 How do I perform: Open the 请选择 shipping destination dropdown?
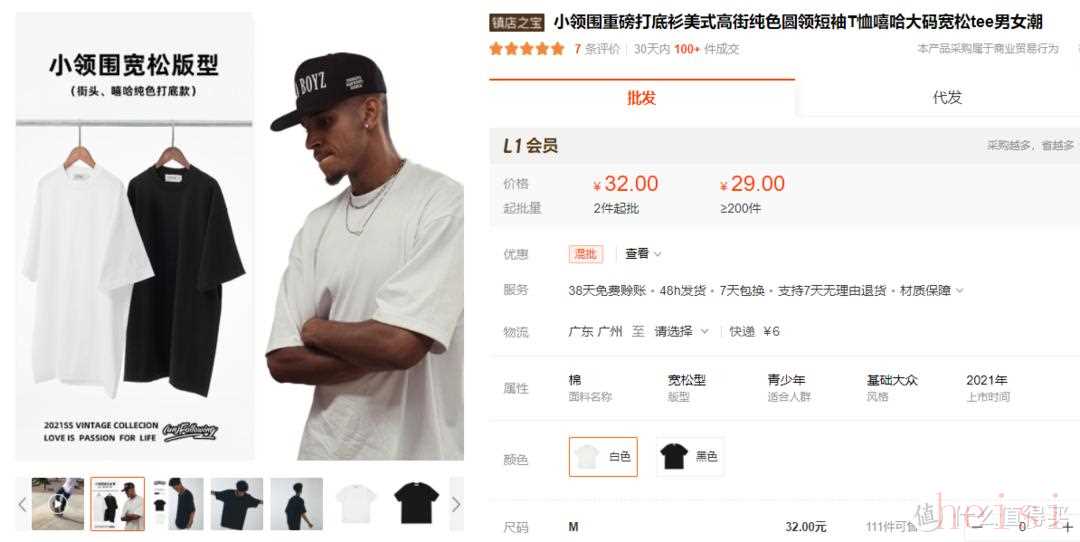(681, 331)
